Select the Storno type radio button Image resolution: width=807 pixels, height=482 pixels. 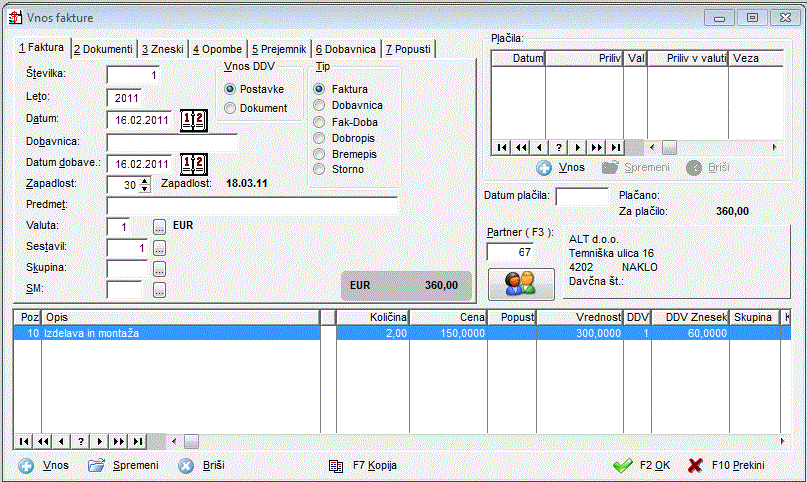[x=319, y=169]
